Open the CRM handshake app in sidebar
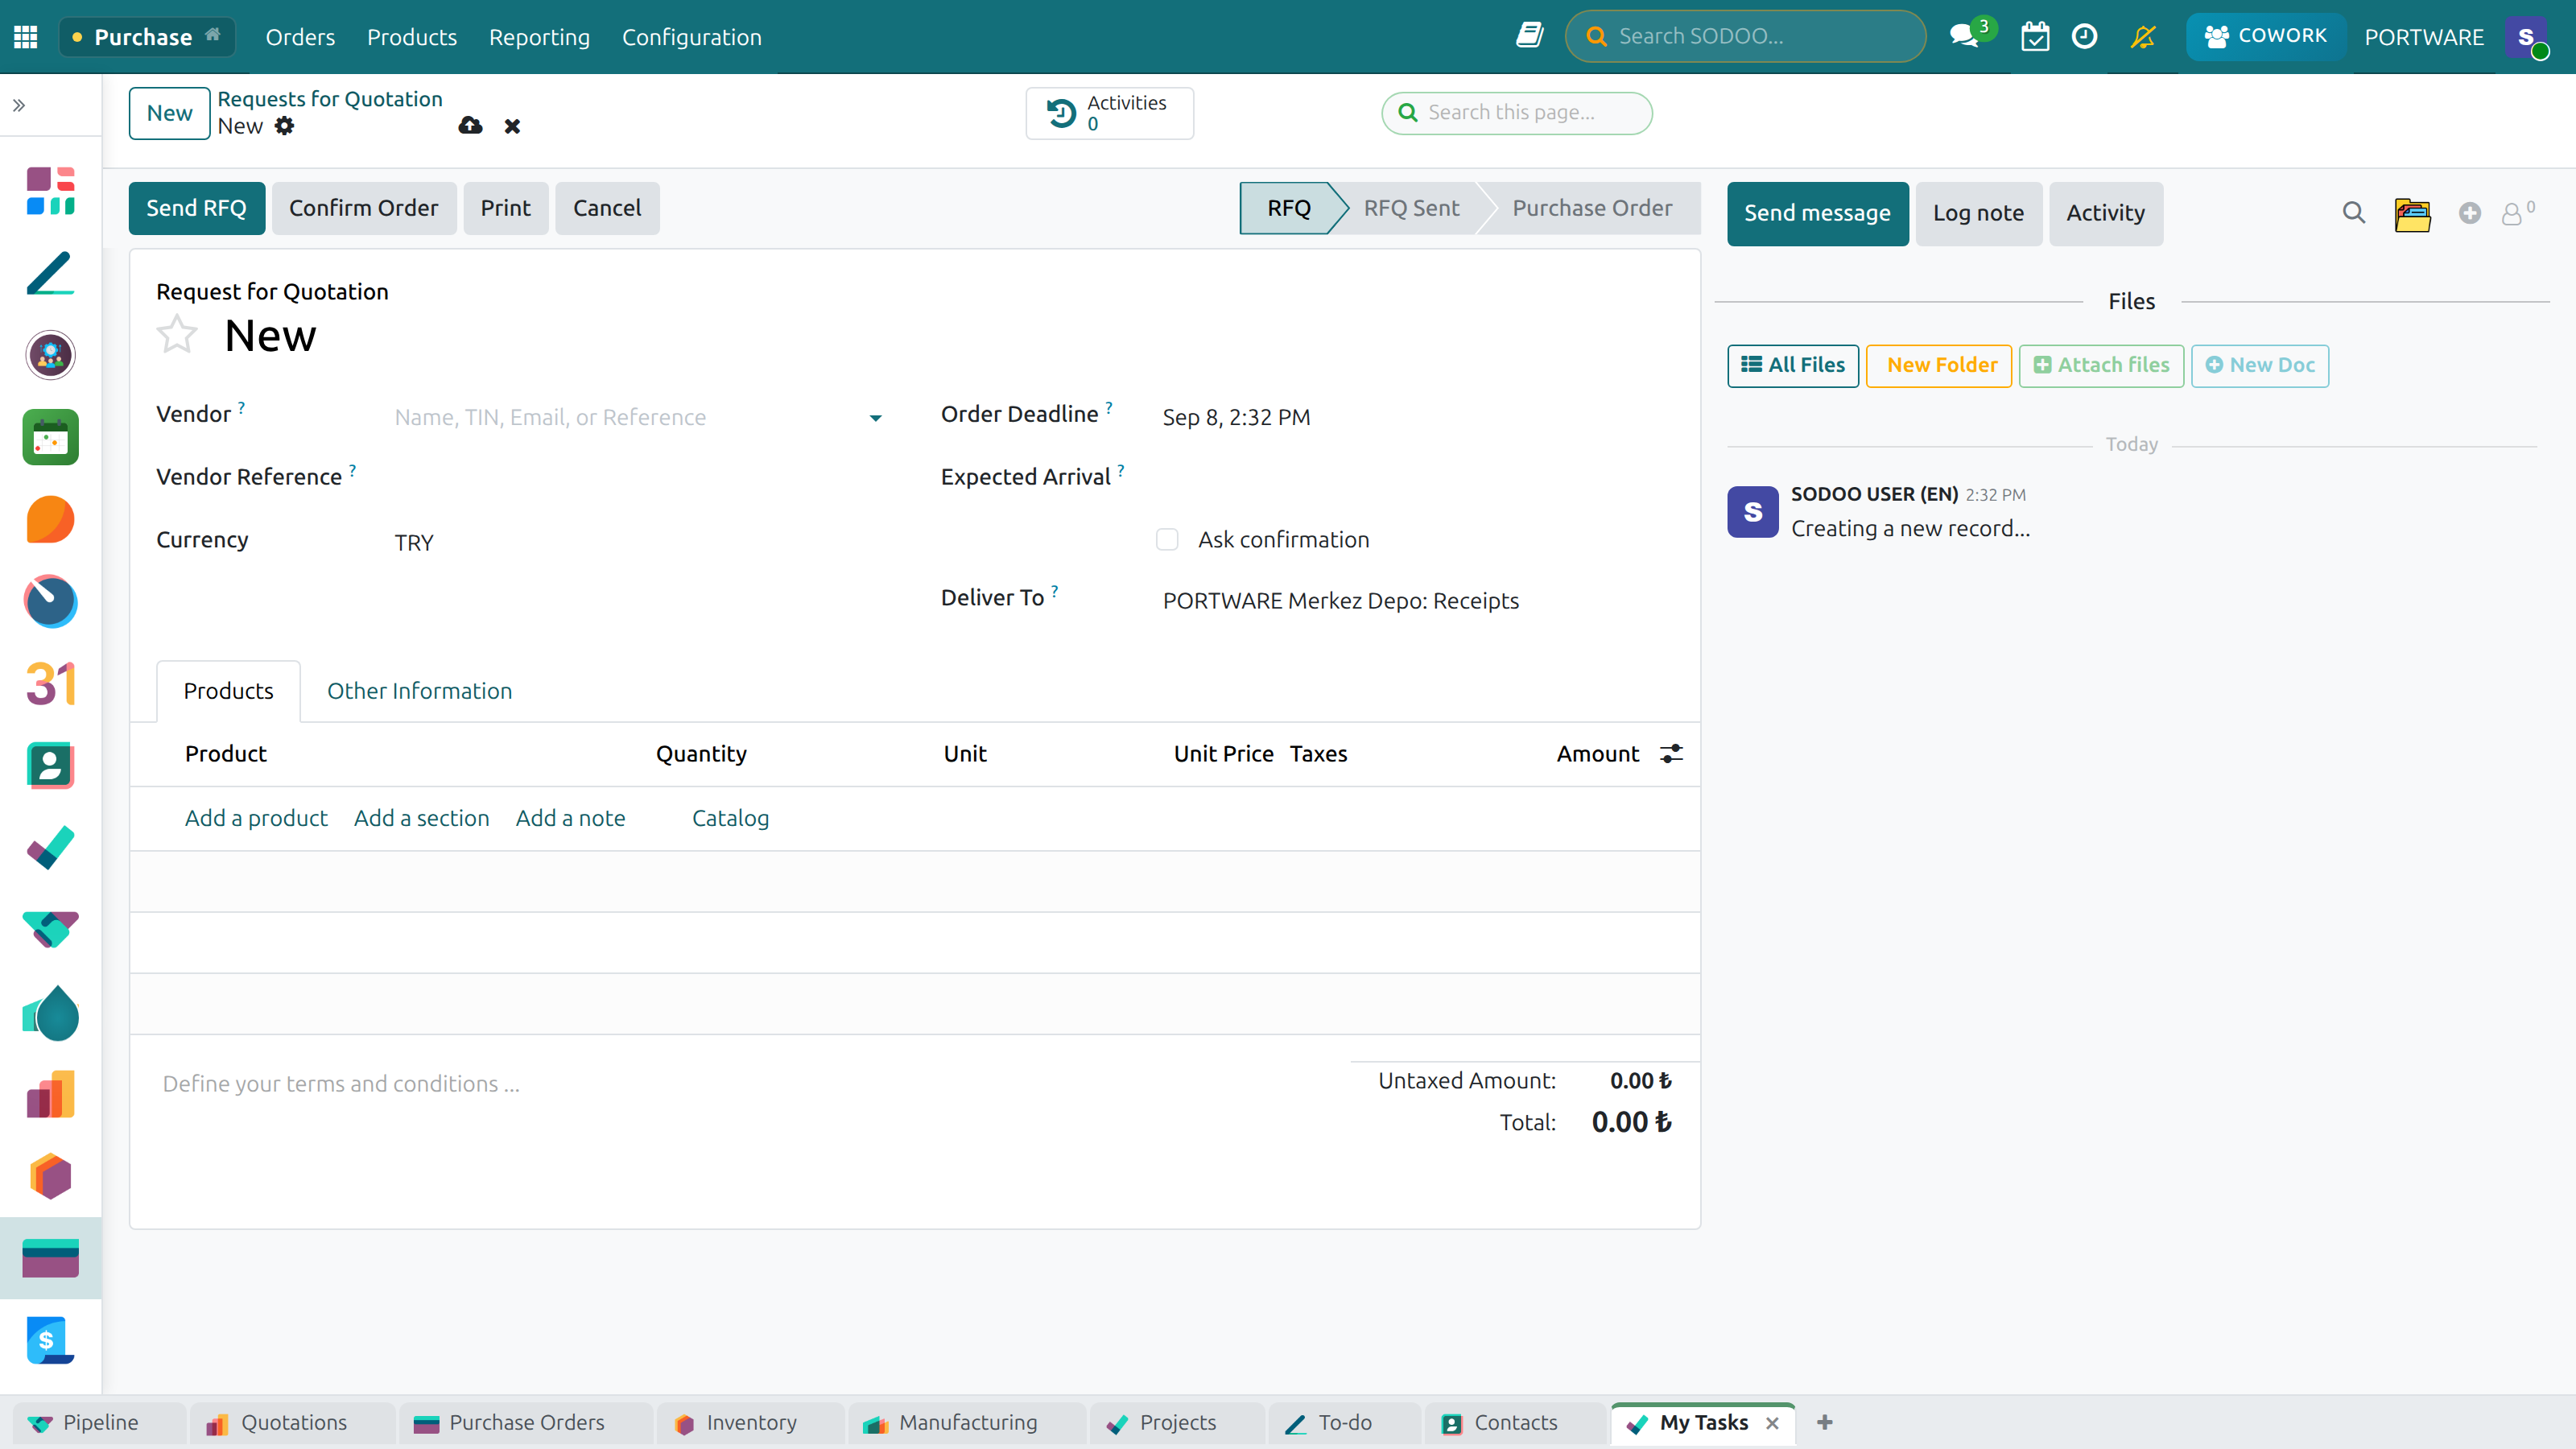Screen dimensions: 2576x1449 50,930
